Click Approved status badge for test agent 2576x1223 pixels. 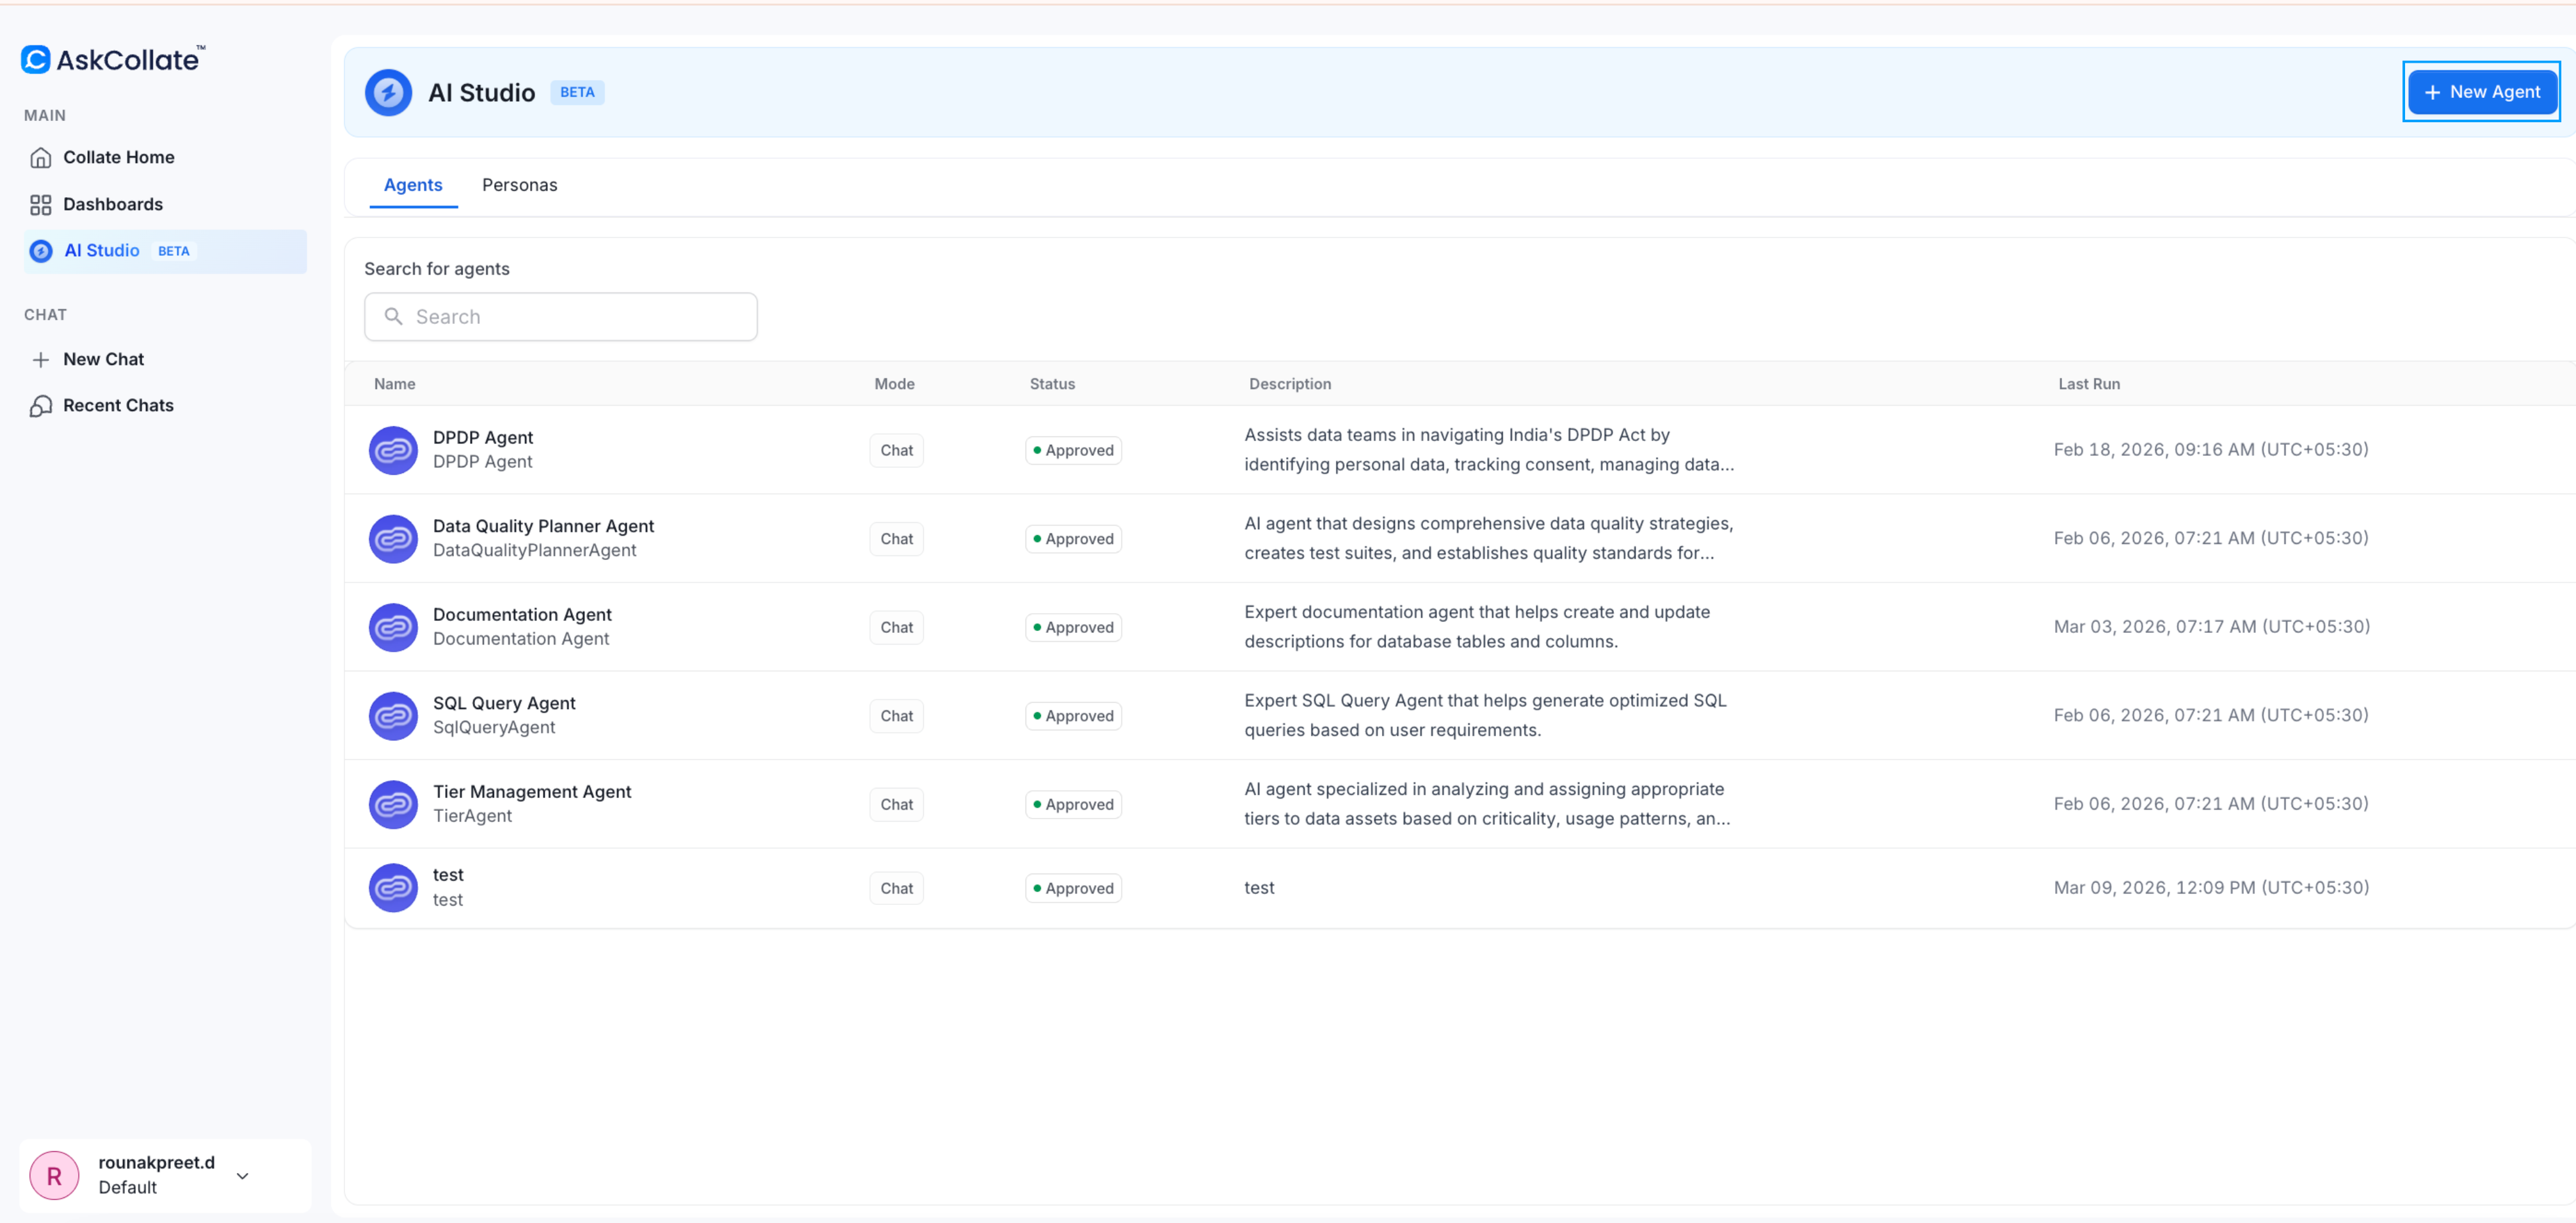click(1073, 889)
